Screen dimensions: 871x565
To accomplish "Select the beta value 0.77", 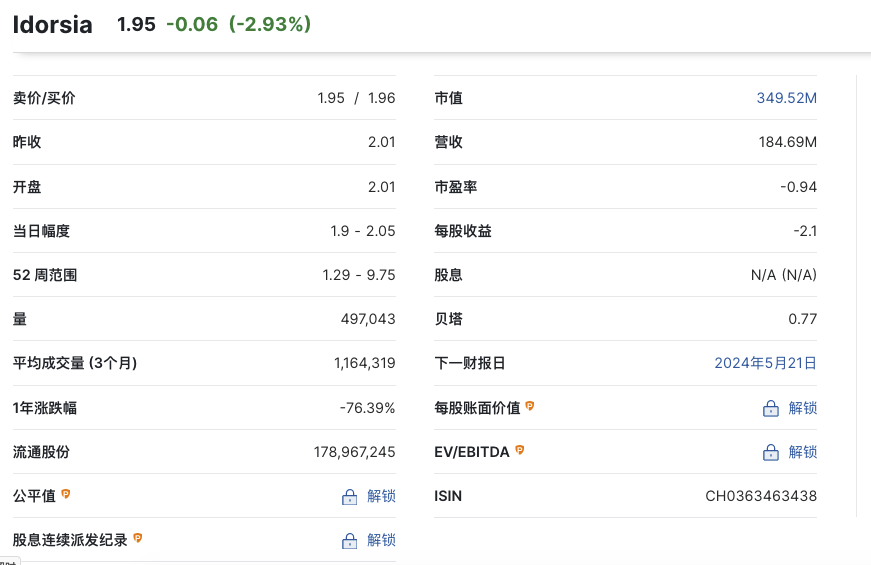I will click(803, 319).
